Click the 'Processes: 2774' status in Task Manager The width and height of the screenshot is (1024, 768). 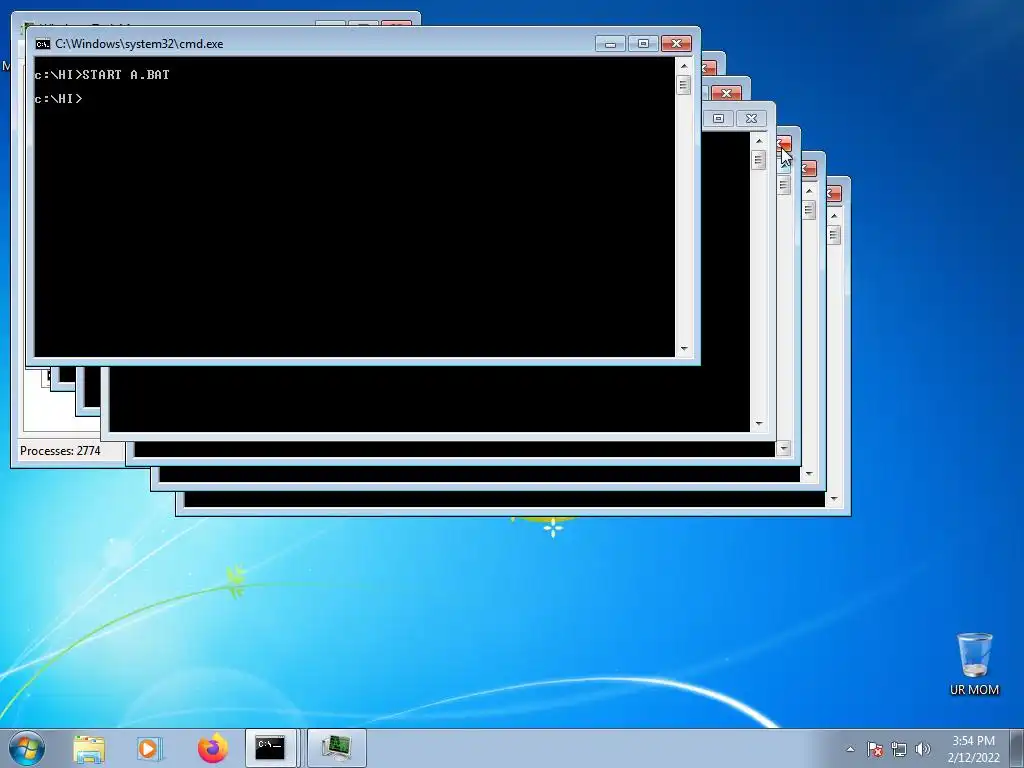click(60, 451)
